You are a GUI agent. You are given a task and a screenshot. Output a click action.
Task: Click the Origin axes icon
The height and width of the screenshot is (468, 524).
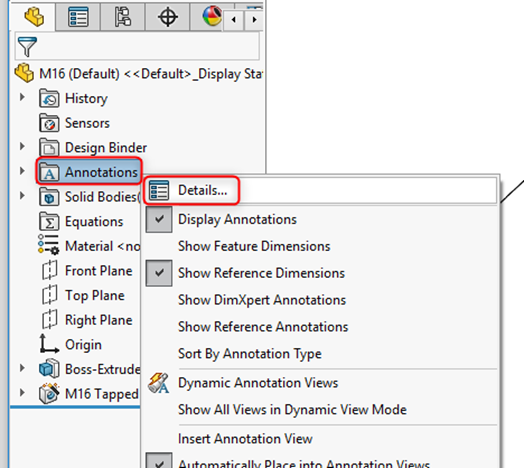[x=49, y=344]
